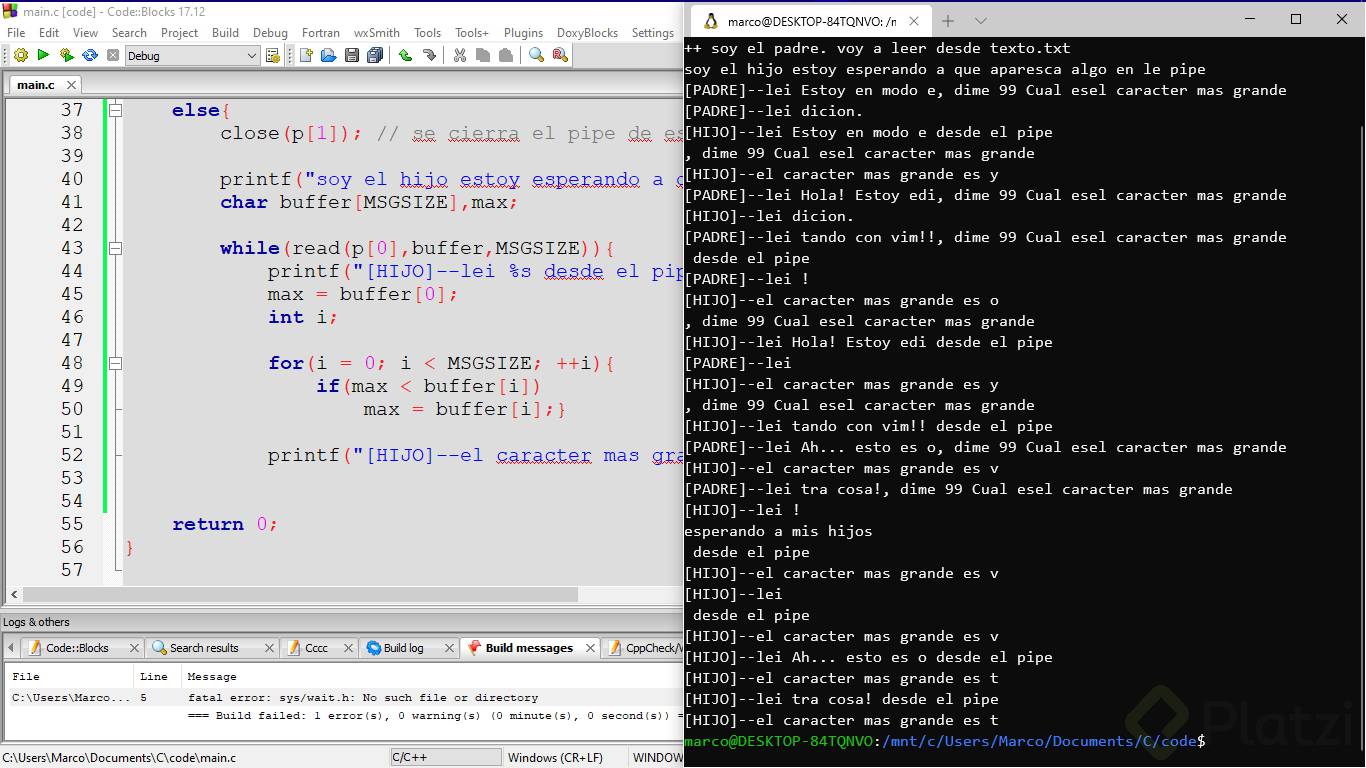
Task: Click the Build and run icon
Action: (x=66, y=56)
